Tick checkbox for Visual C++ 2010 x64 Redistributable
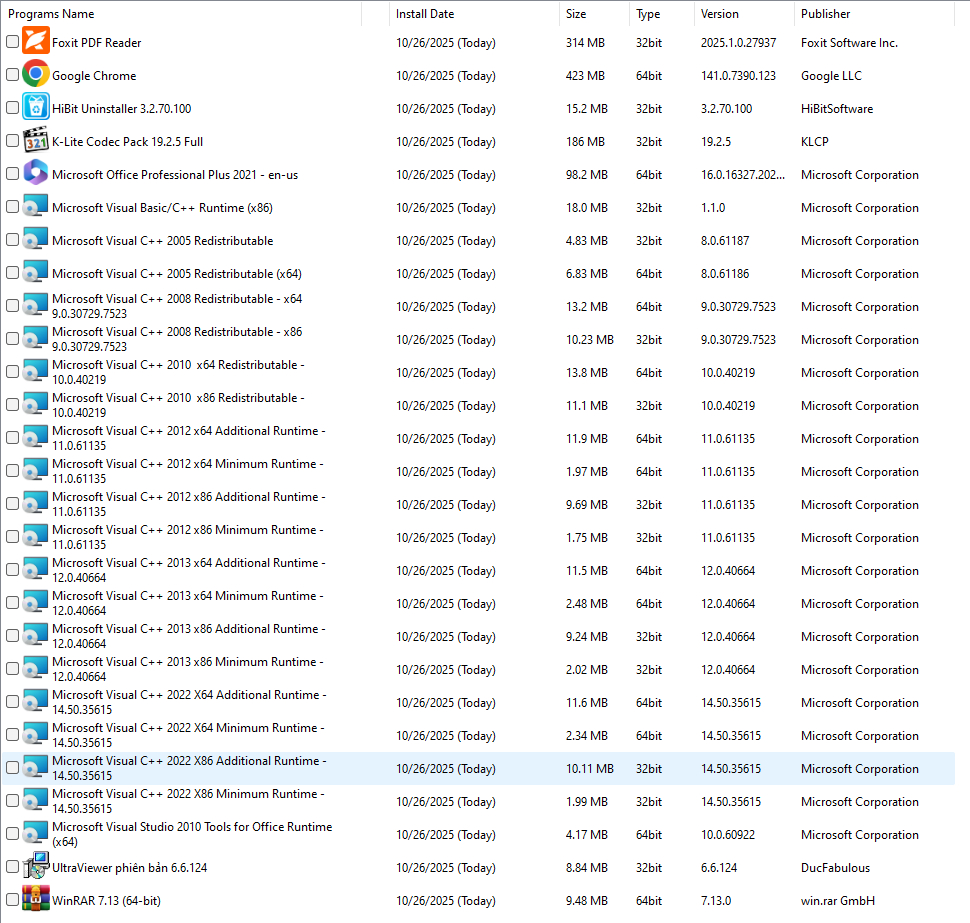 (12, 371)
